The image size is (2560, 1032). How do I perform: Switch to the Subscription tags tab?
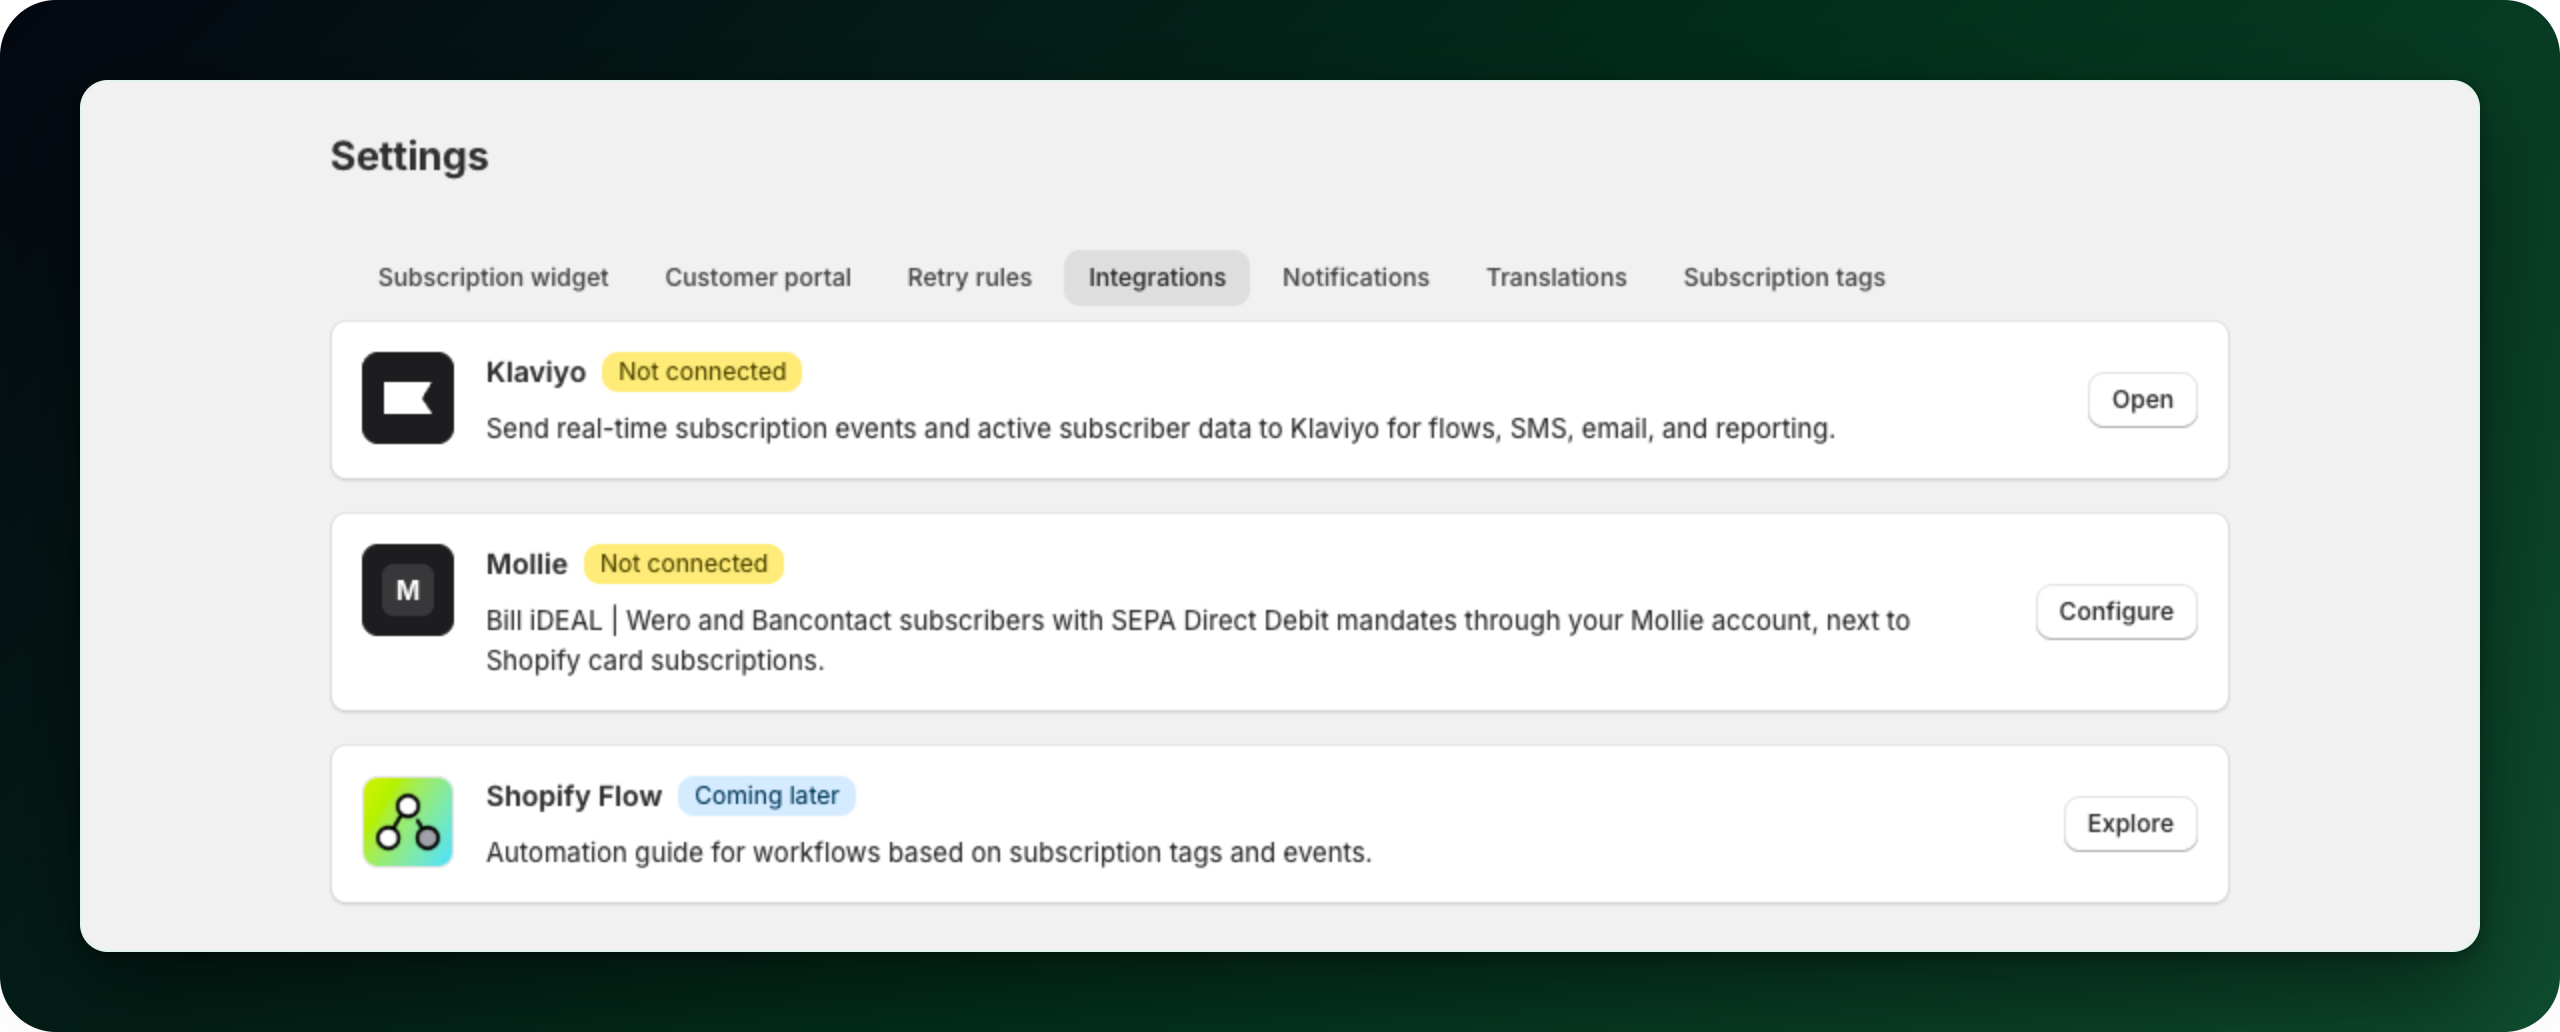click(1784, 277)
